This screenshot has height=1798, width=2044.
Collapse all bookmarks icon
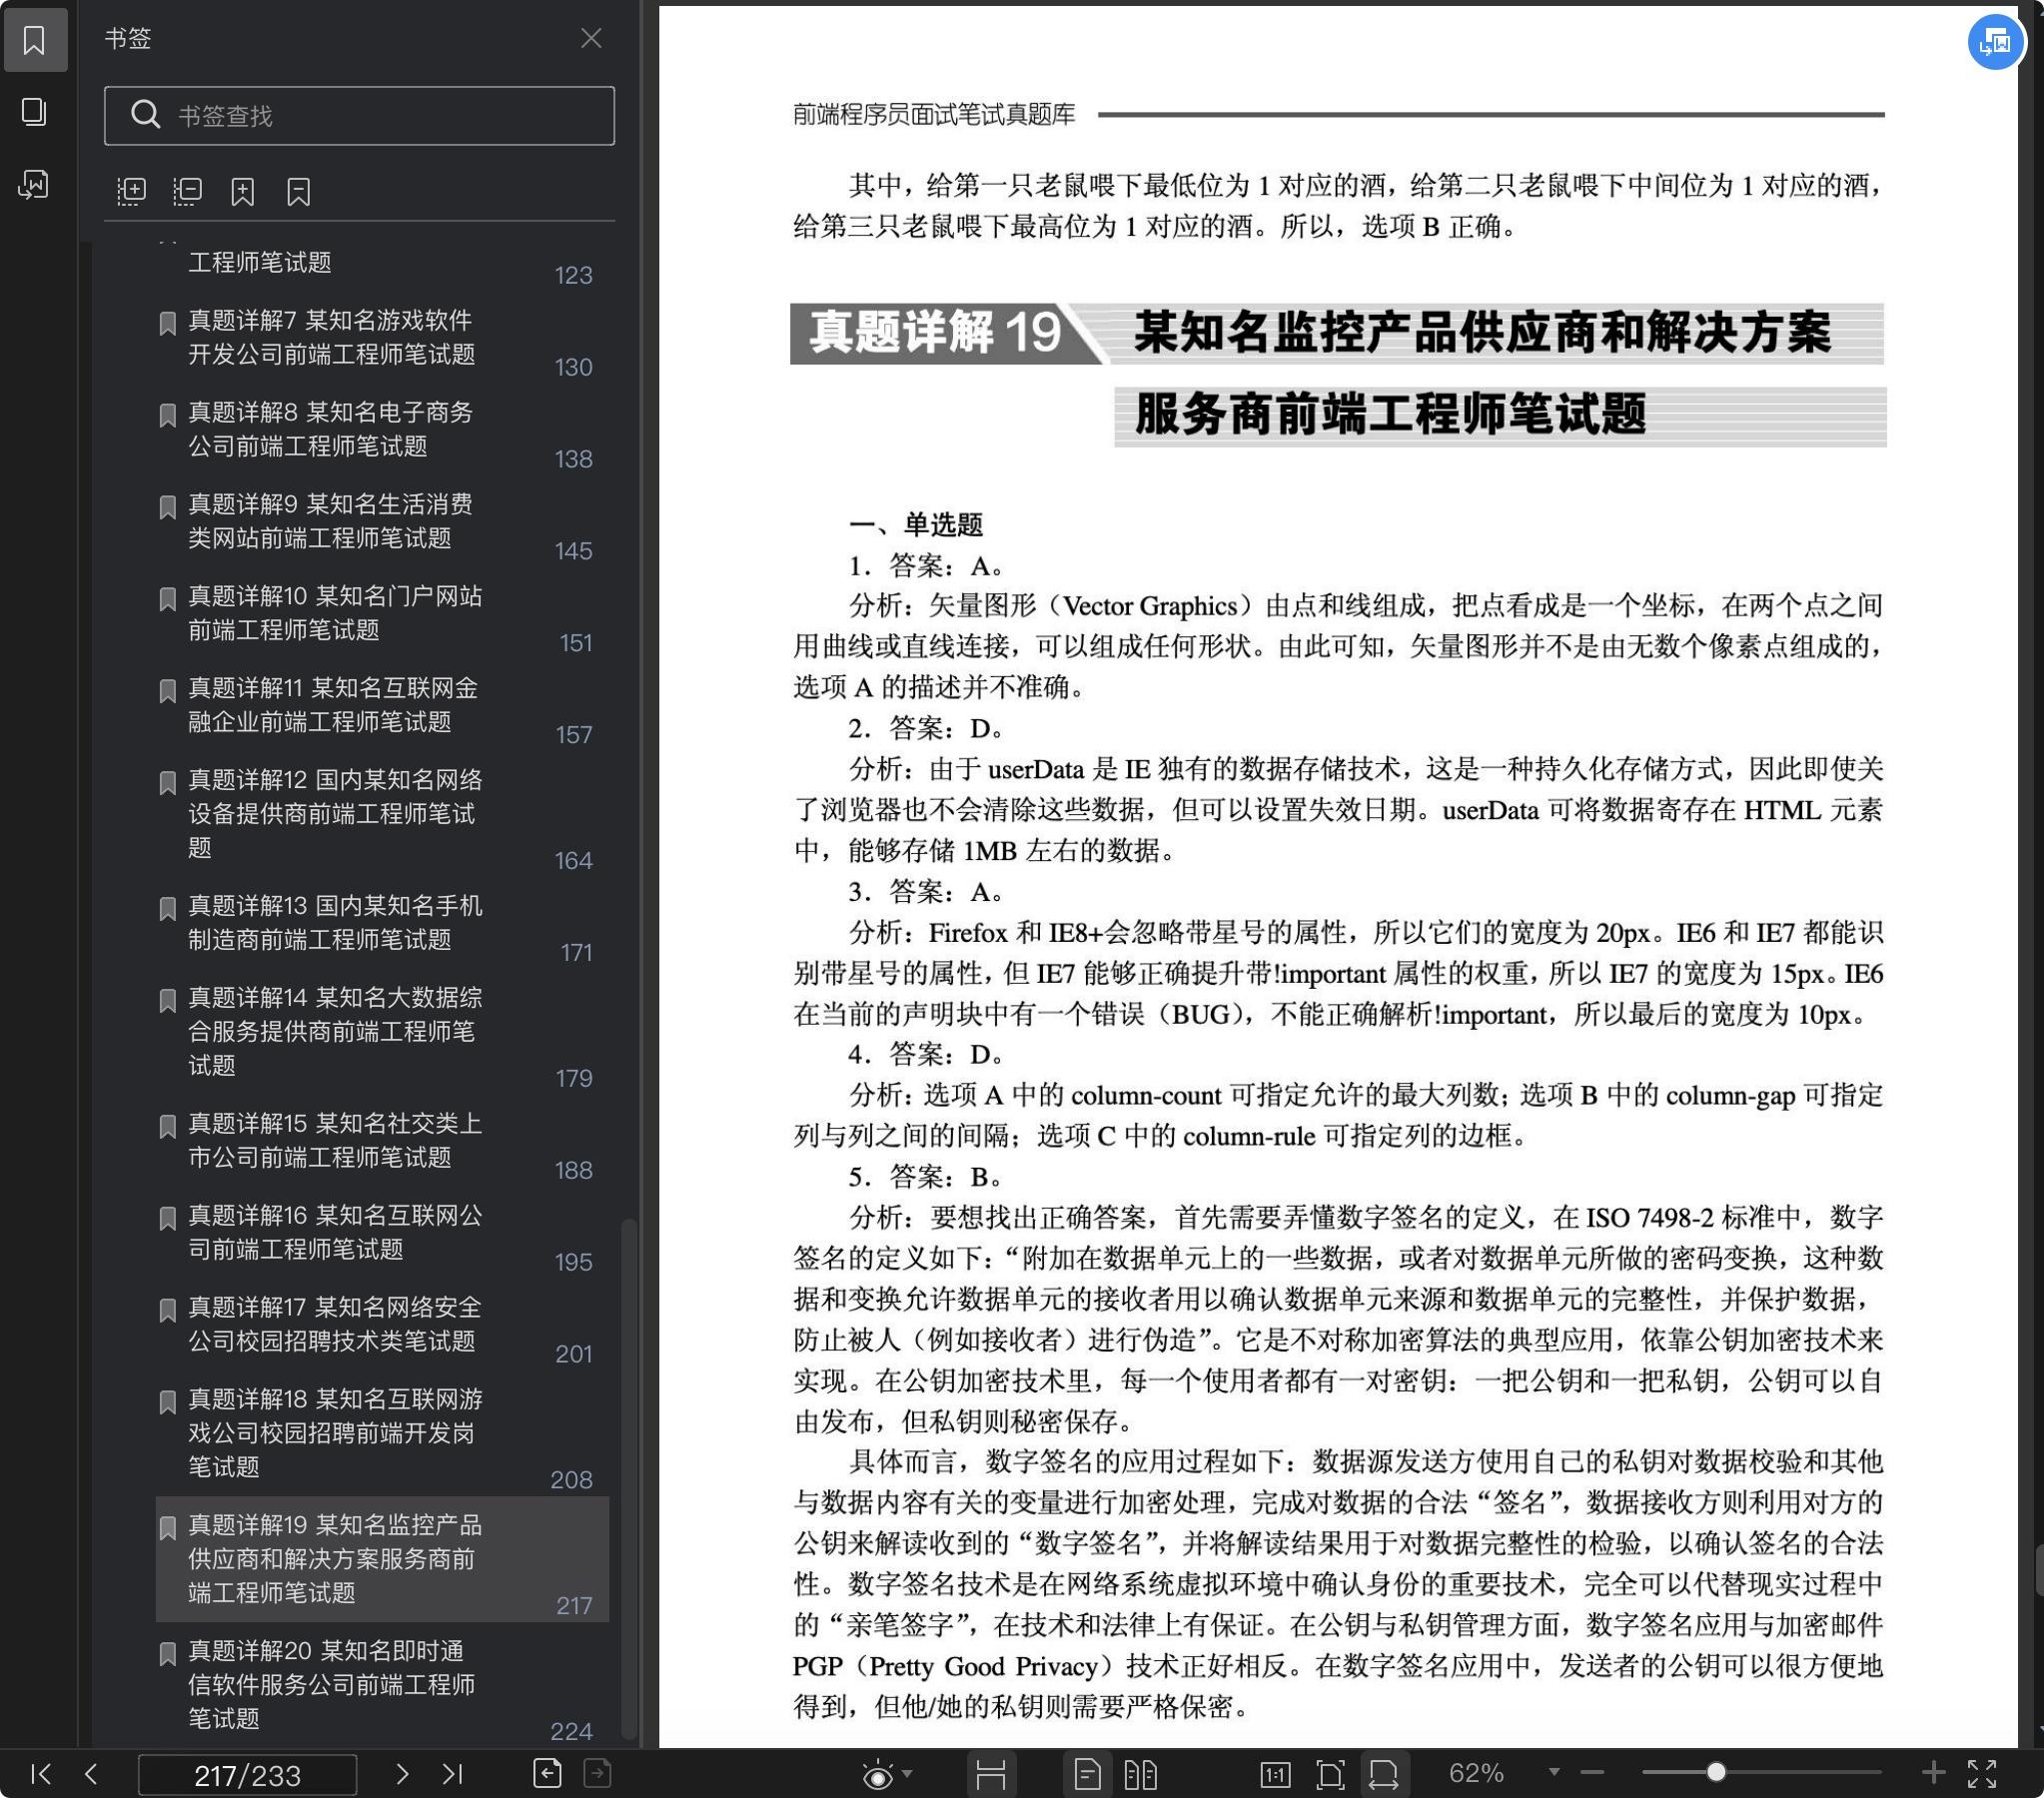[x=187, y=191]
